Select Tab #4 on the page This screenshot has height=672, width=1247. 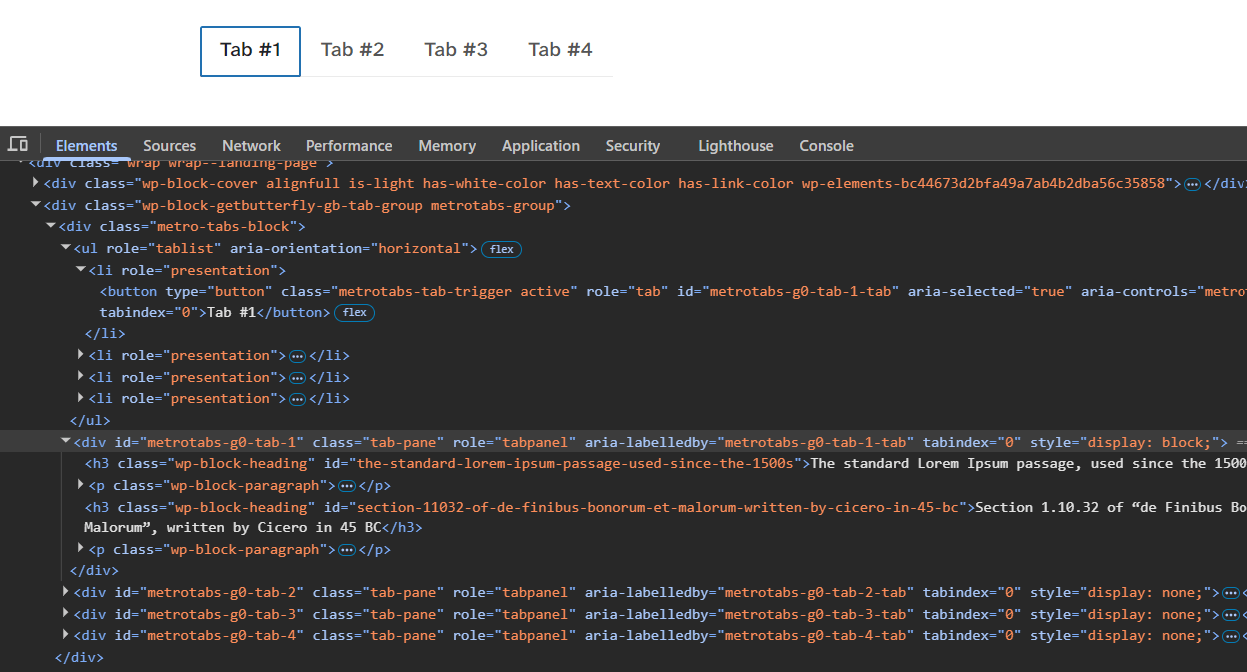[560, 50]
